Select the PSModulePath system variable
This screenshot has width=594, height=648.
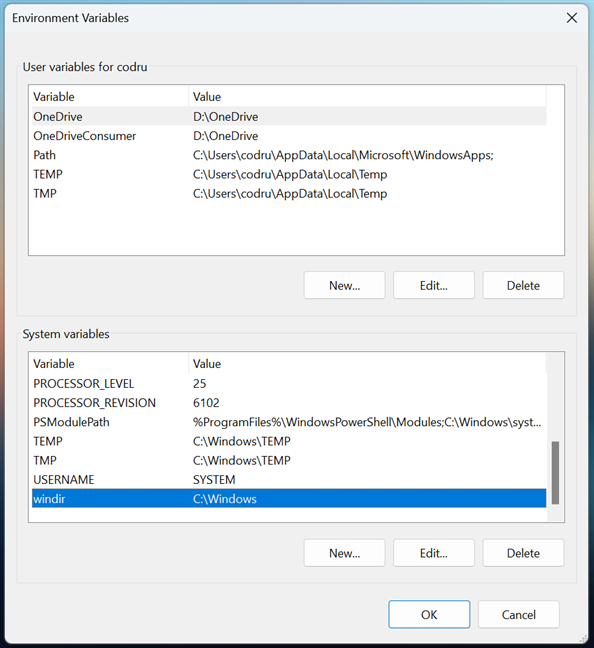[x=289, y=422]
